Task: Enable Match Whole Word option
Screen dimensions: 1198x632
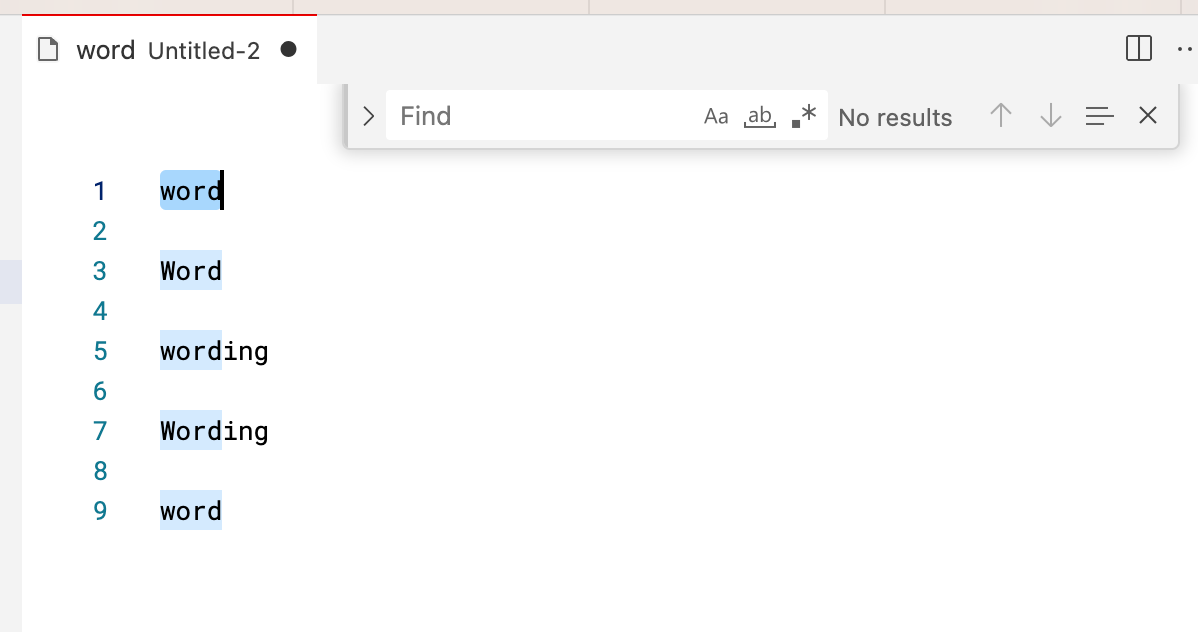Action: coord(759,116)
